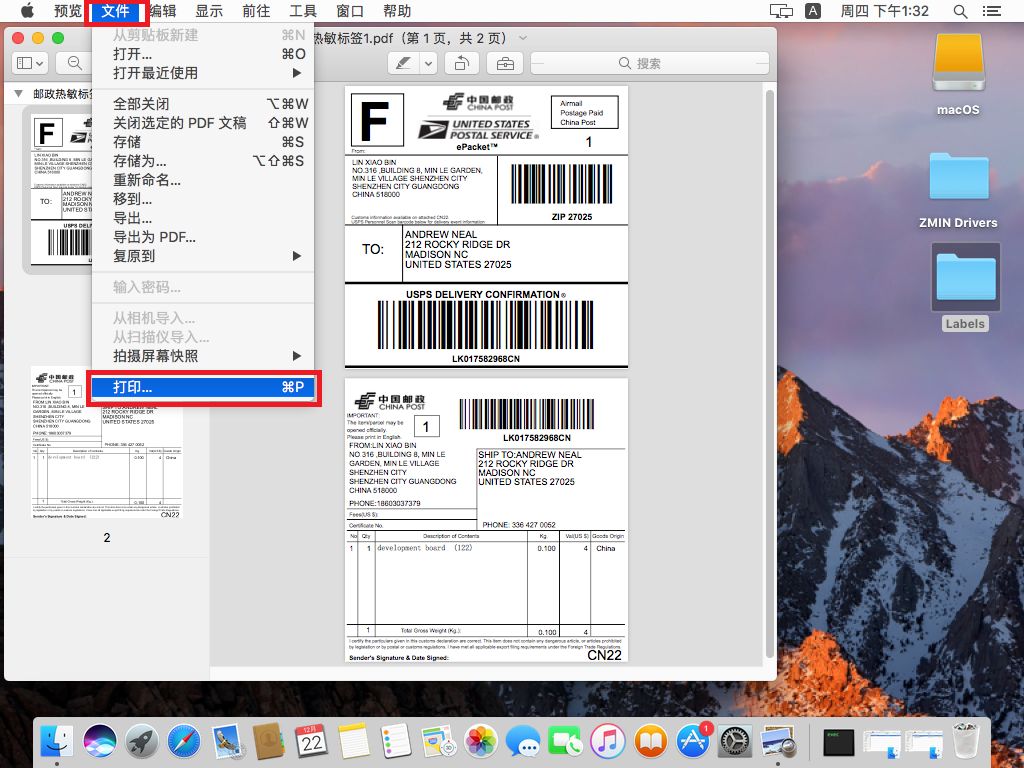This screenshot has width=1024, height=768.
Task: Choose 打开... from the file menu
Action: [x=204, y=54]
